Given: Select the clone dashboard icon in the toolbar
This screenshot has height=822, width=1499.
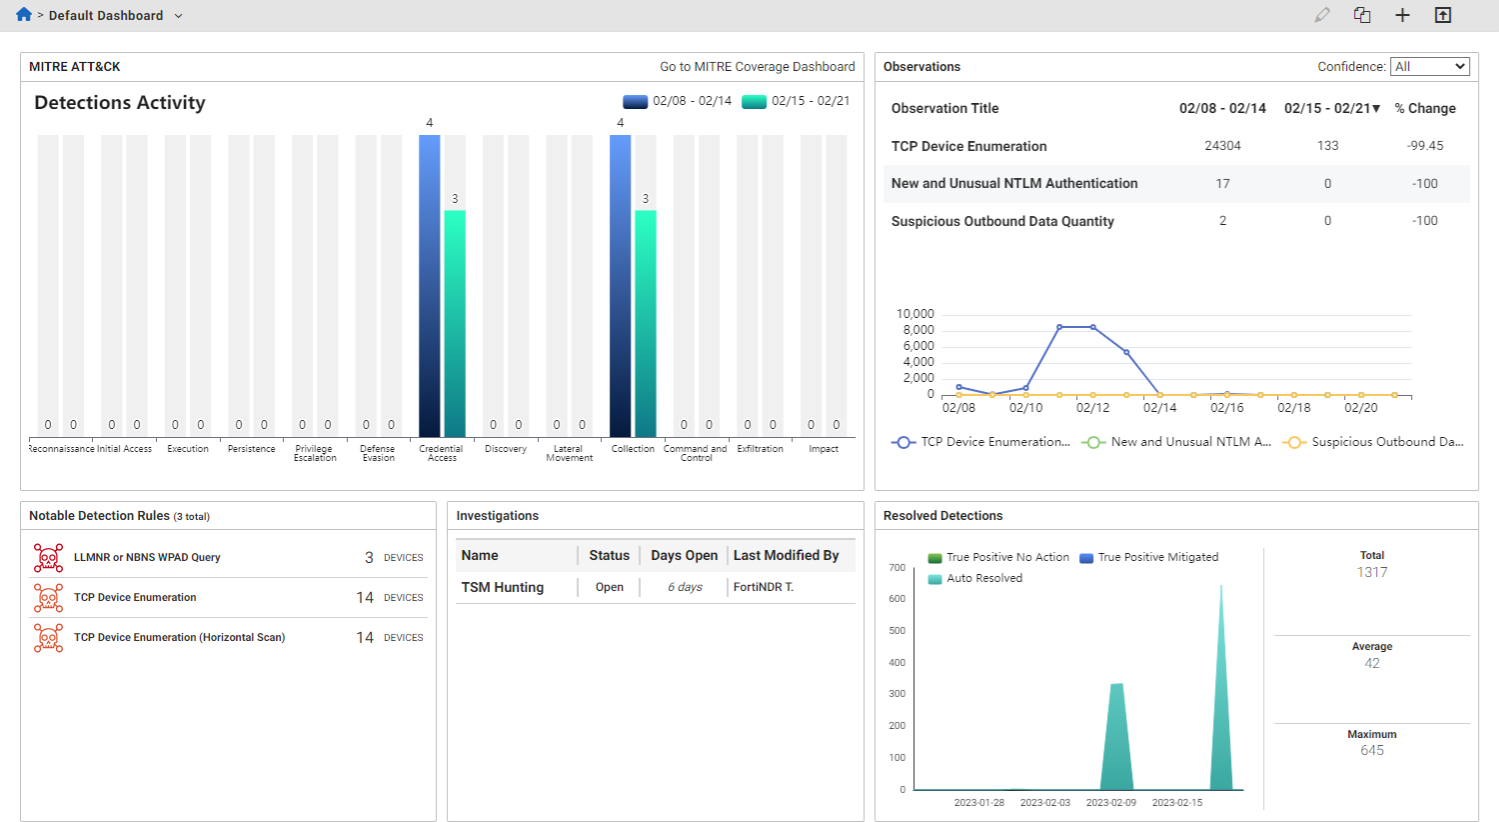Looking at the screenshot, I should click(1362, 15).
